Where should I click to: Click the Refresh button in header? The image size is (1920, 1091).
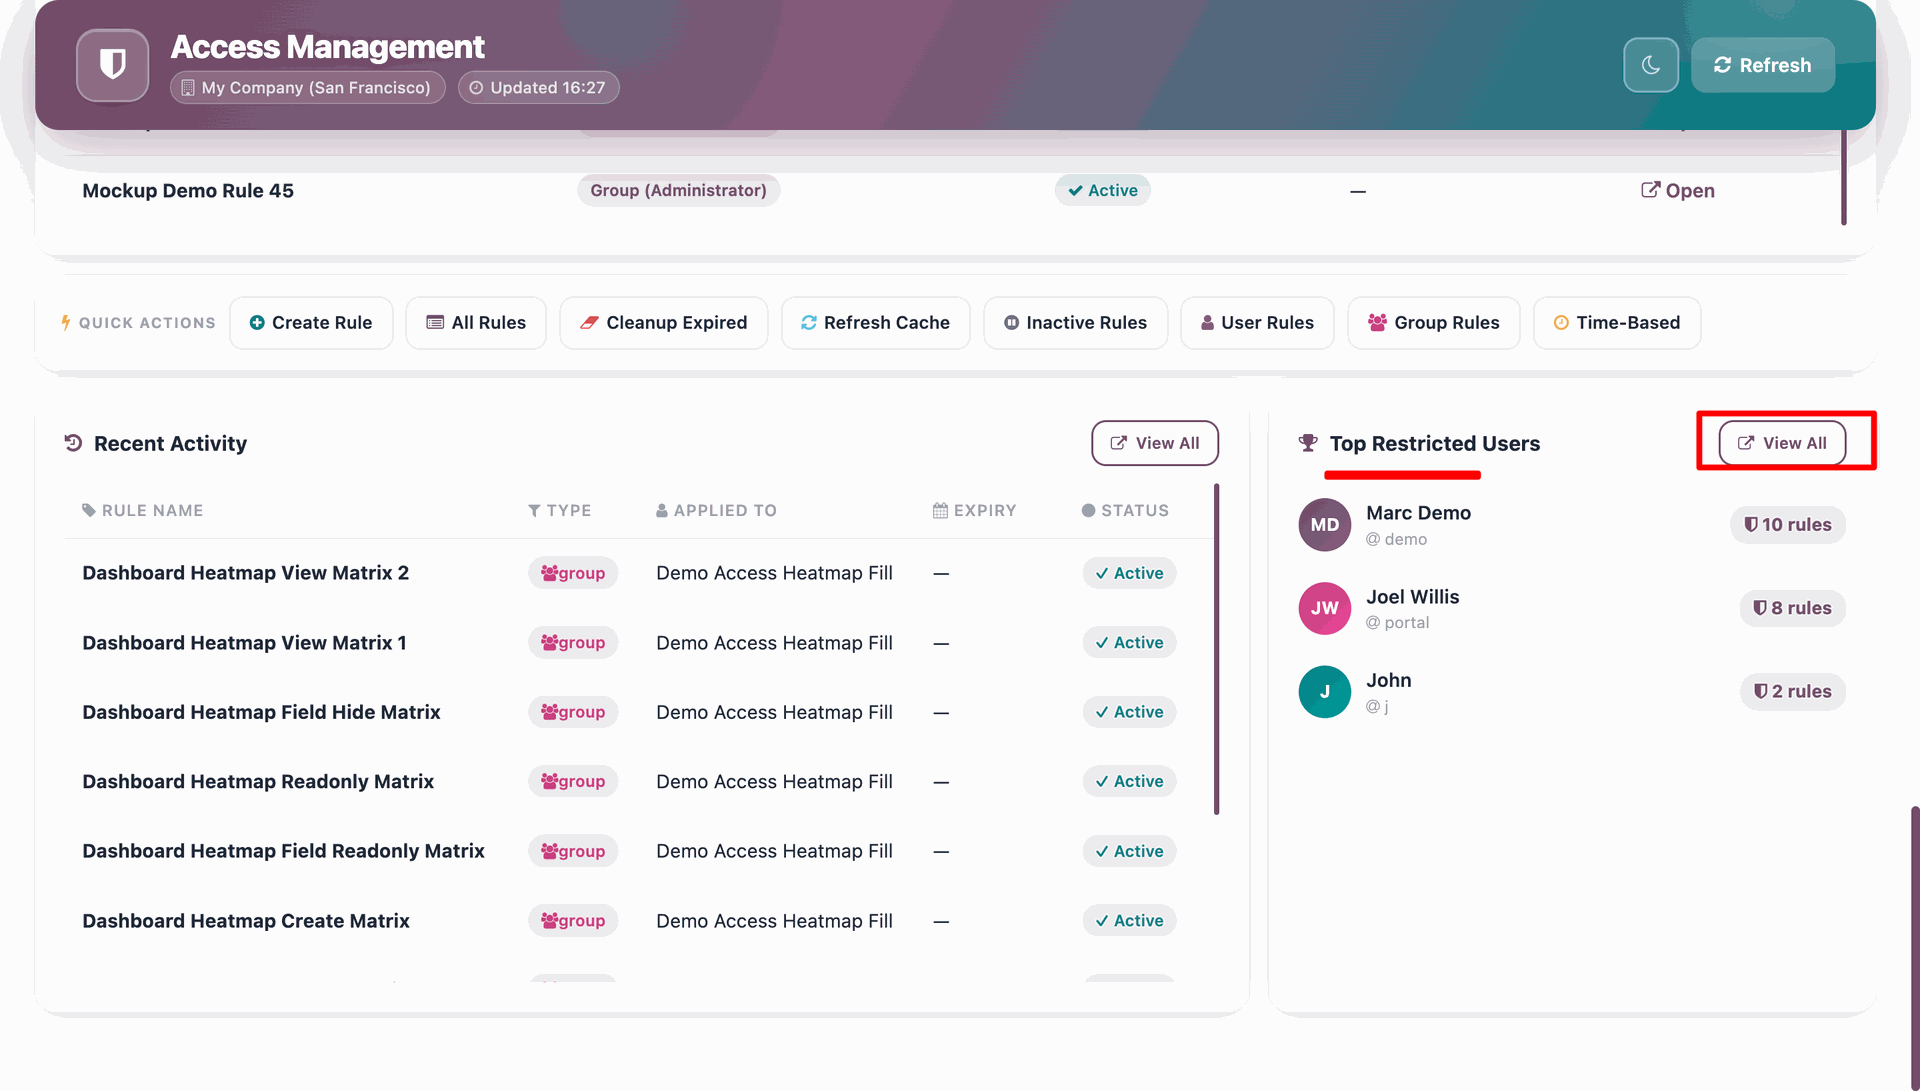pyautogui.click(x=1762, y=65)
